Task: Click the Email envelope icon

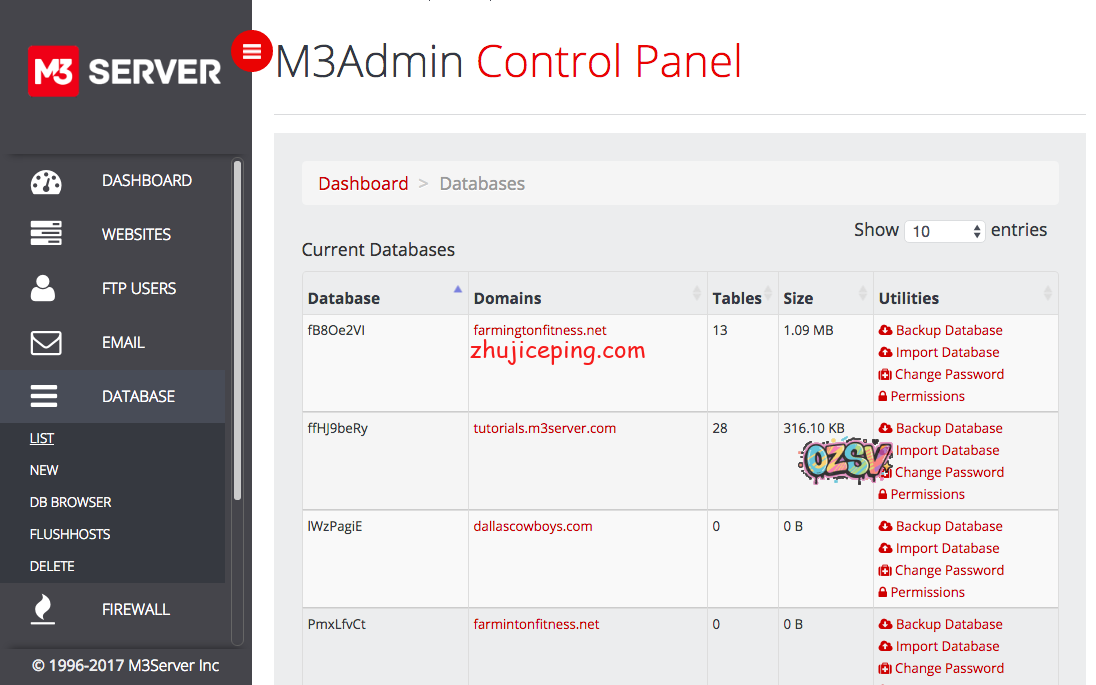Action: 46,343
